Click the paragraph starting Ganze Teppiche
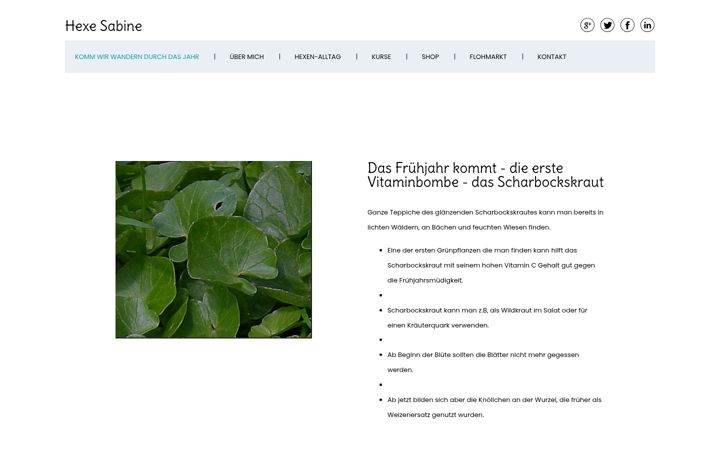Screen dimensions: 720x450 (x=485, y=219)
